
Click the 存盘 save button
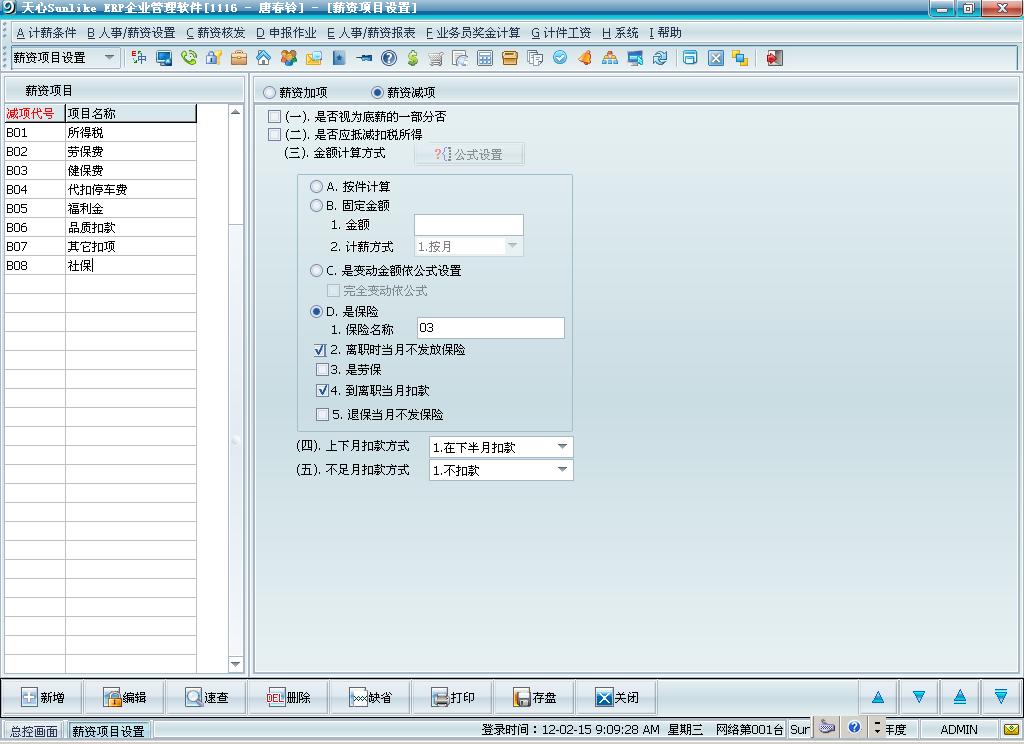[535, 698]
